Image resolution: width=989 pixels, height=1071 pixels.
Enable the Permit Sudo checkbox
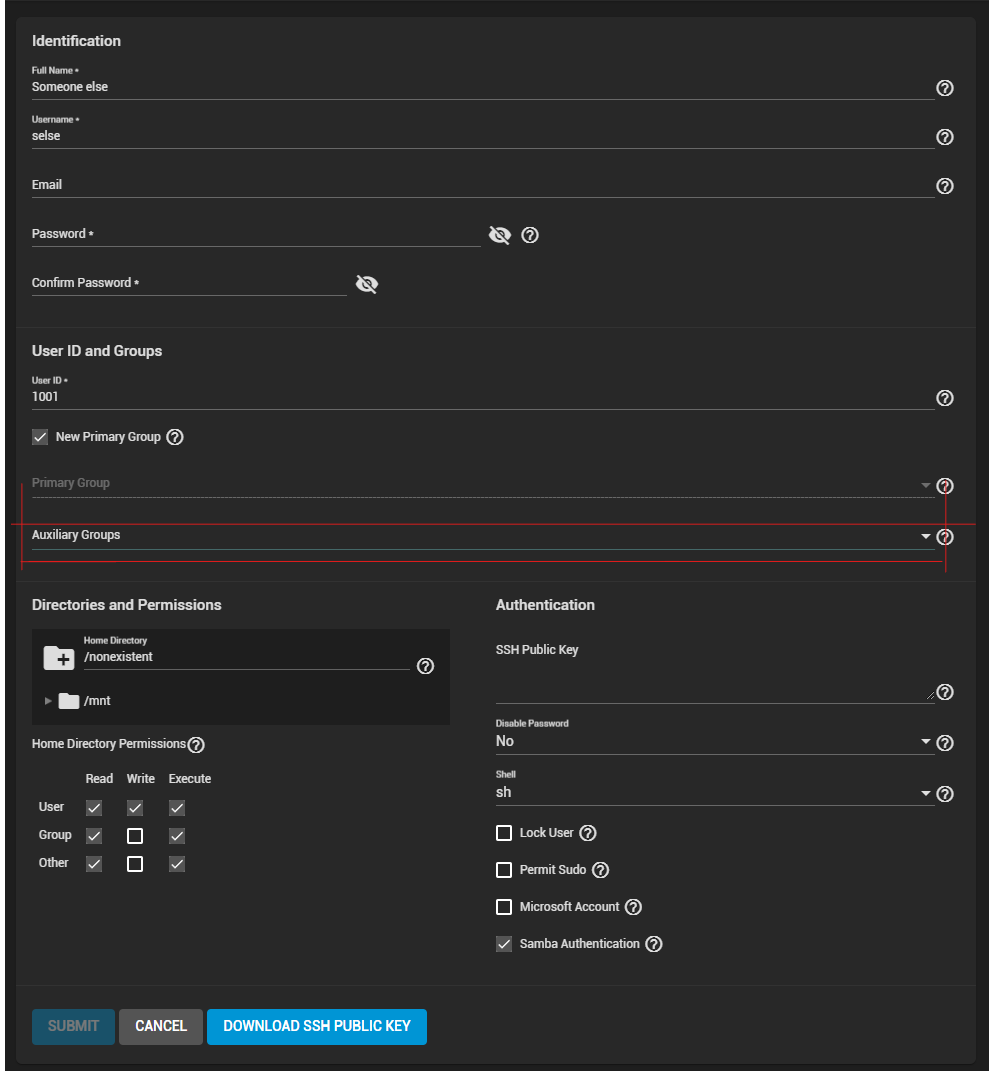504,870
